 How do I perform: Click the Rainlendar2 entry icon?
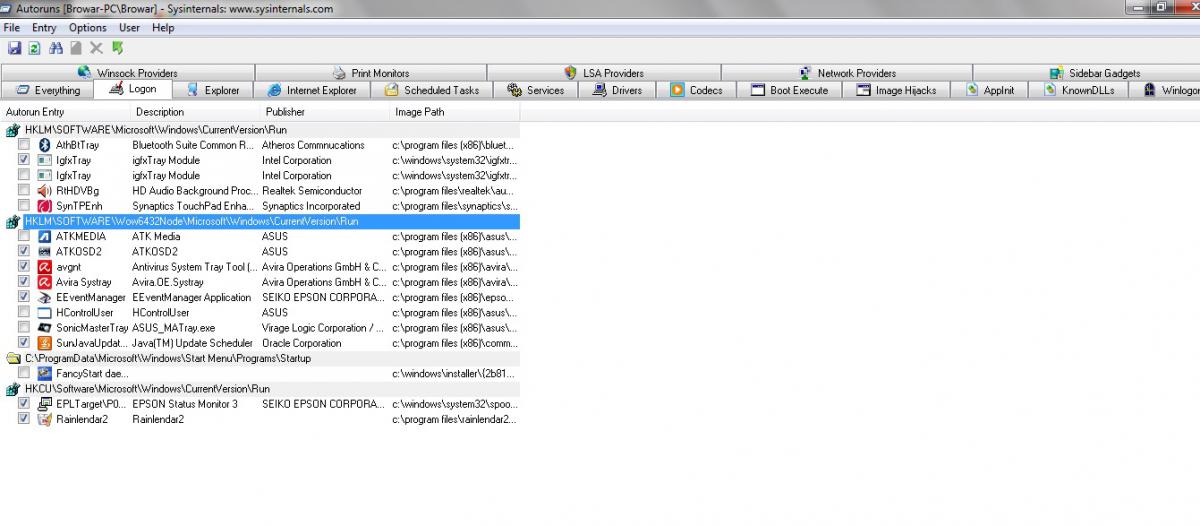tap(44, 419)
